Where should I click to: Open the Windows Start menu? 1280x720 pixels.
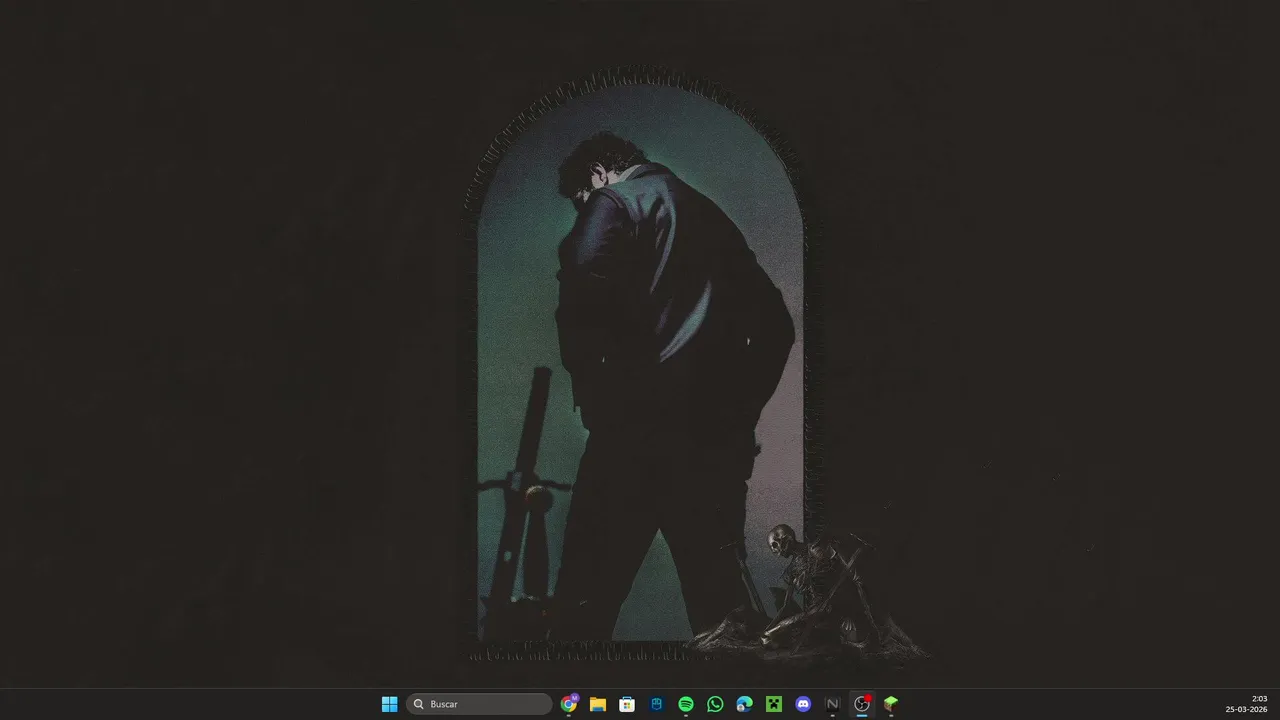(x=389, y=704)
